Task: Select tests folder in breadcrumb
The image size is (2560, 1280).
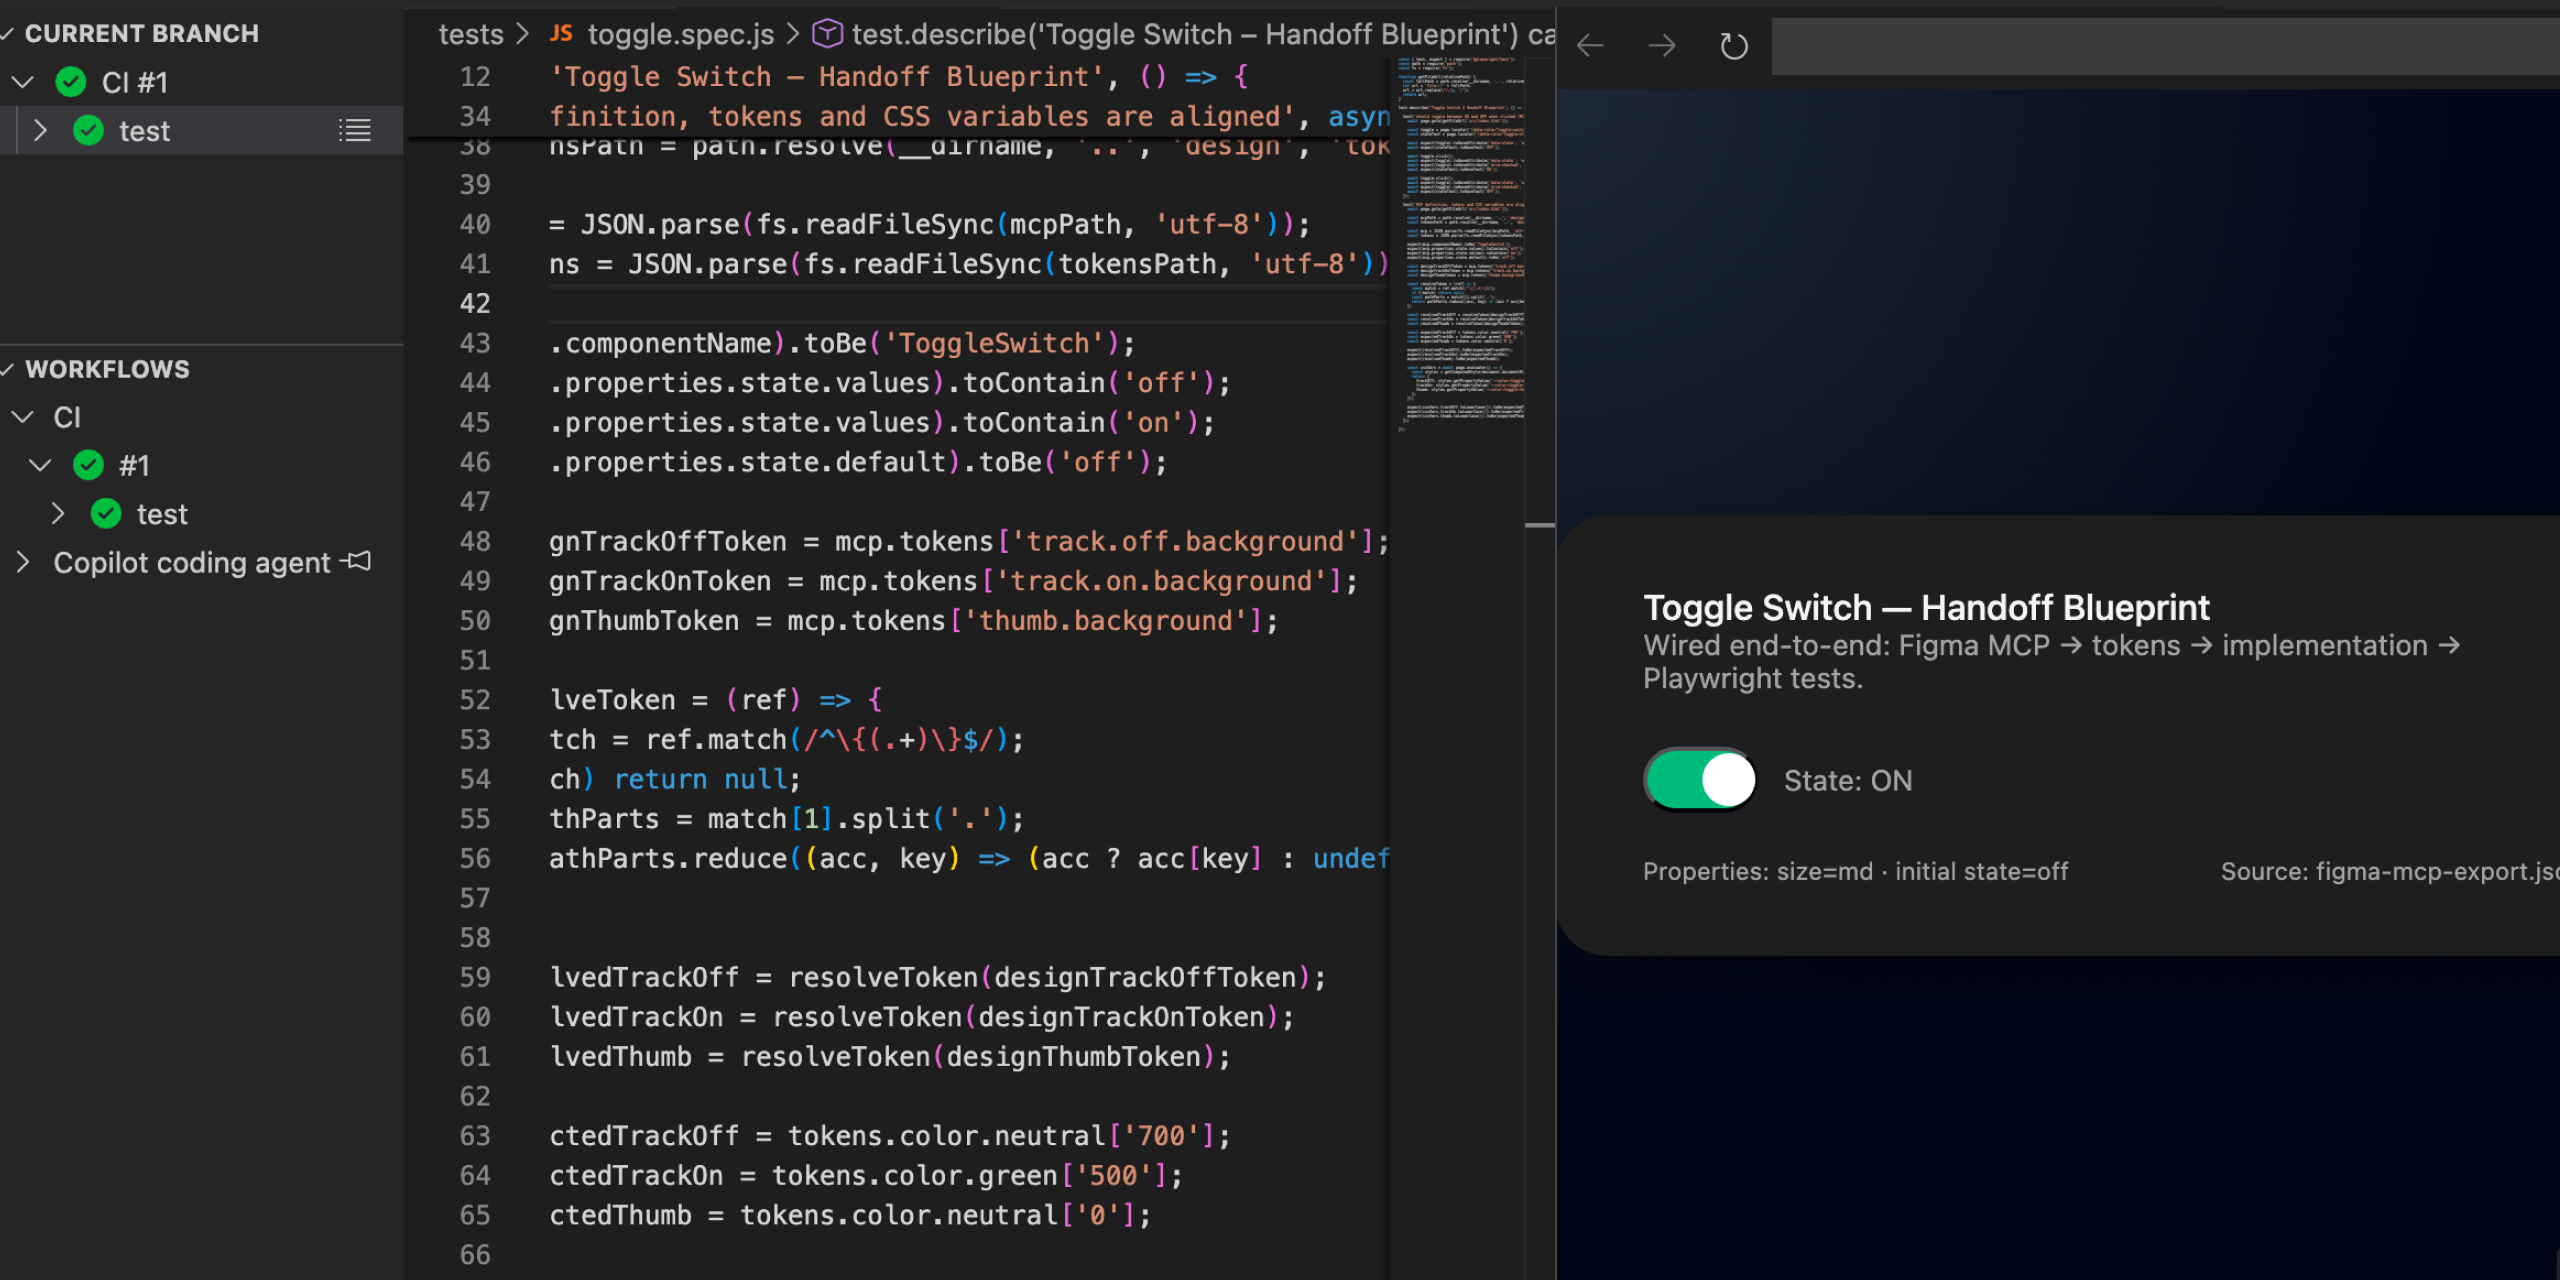Action: pyautogui.click(x=470, y=34)
